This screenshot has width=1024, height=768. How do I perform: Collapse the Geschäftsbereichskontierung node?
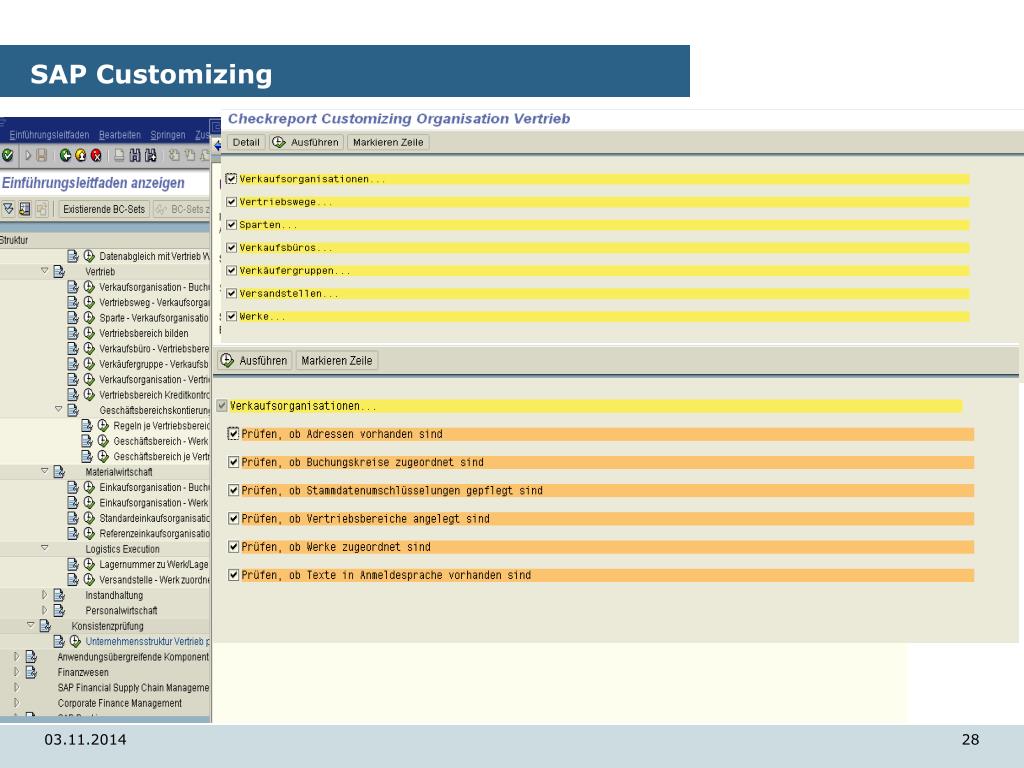click(58, 409)
